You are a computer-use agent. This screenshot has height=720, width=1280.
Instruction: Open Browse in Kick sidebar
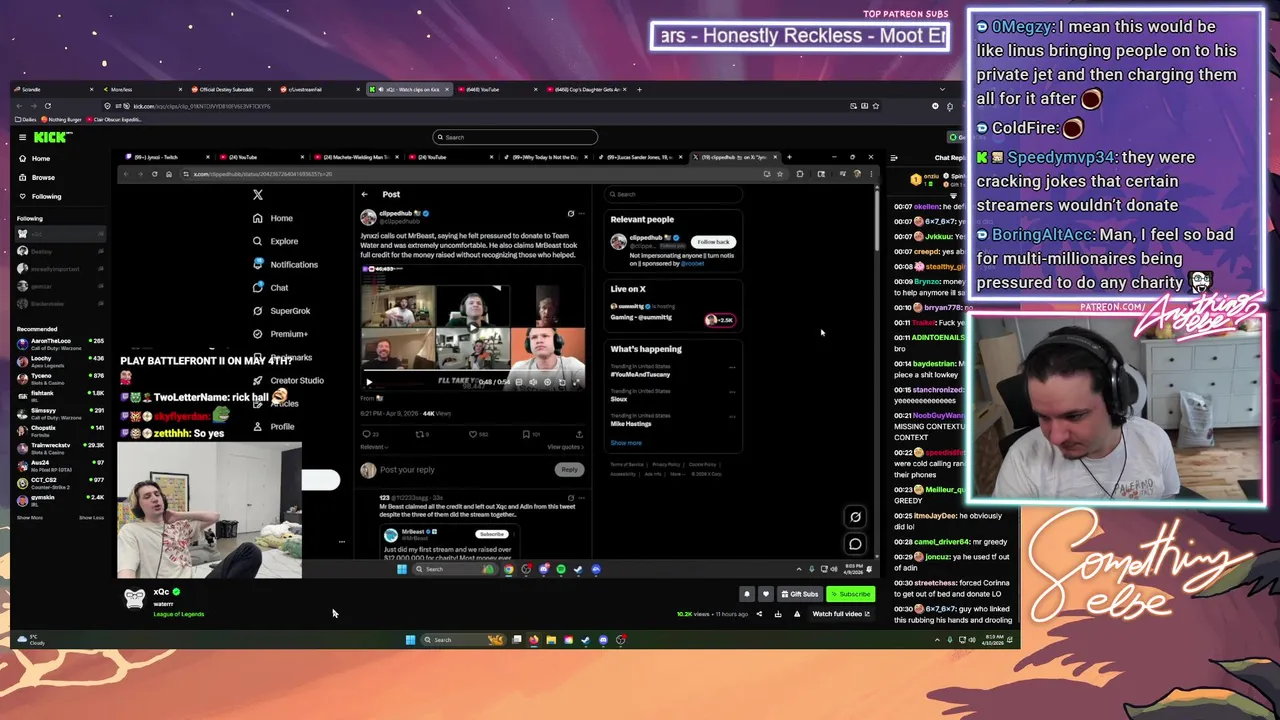[43, 177]
